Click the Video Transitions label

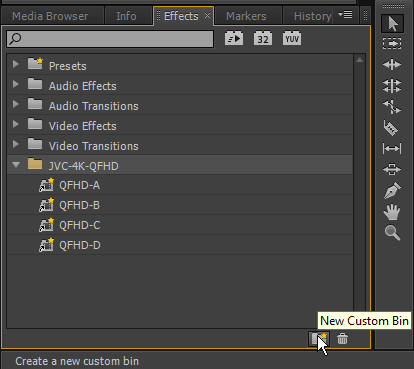pos(94,146)
